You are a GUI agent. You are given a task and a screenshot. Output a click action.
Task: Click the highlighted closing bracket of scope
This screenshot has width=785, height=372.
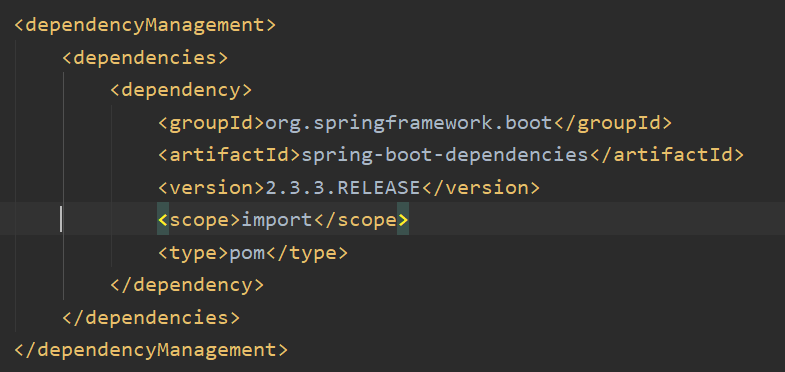pyautogui.click(x=403, y=220)
